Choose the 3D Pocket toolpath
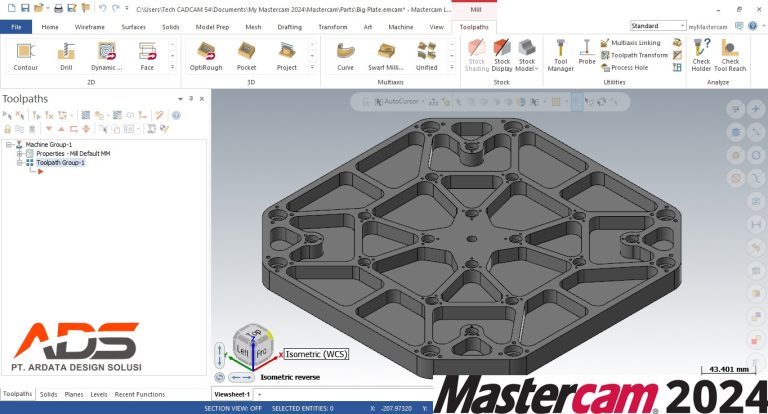The height and width of the screenshot is (414, 768). [246, 57]
